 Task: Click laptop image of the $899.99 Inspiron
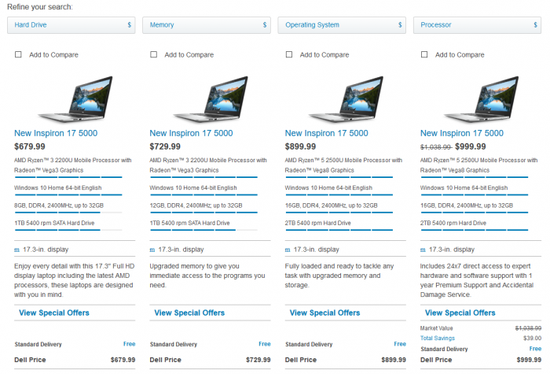346,99
